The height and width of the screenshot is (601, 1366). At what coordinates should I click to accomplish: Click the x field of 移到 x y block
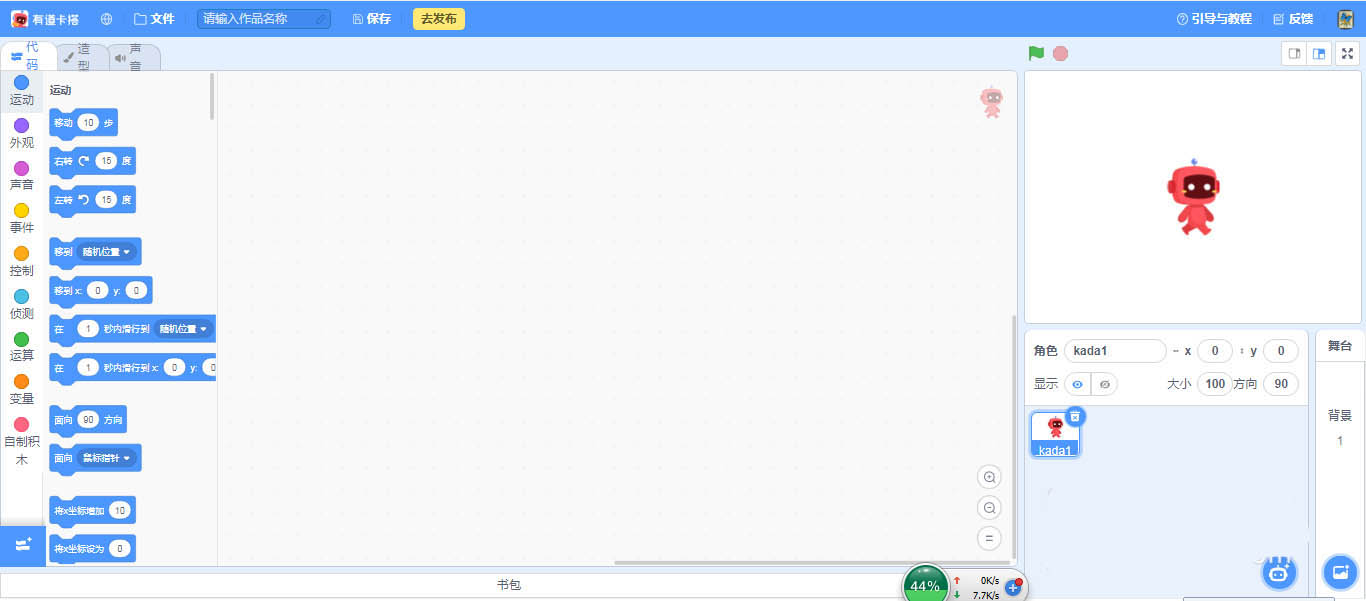point(97,290)
